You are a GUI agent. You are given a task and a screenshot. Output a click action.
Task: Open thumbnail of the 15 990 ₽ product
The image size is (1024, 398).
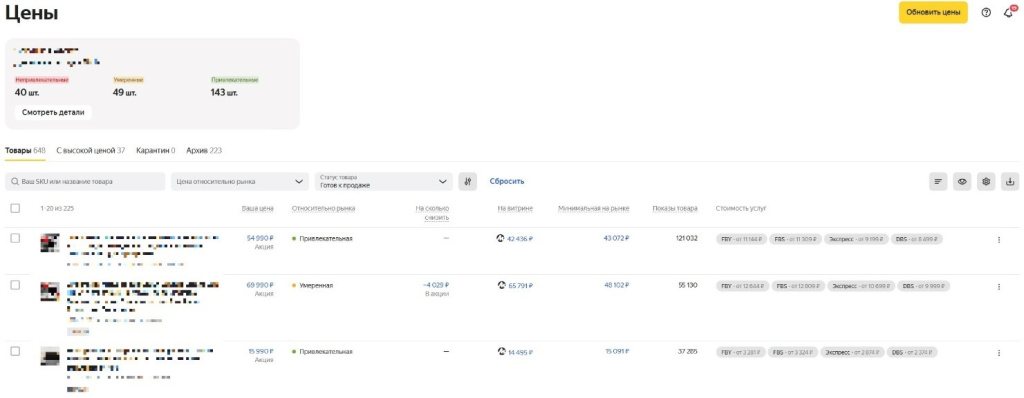[x=50, y=357]
